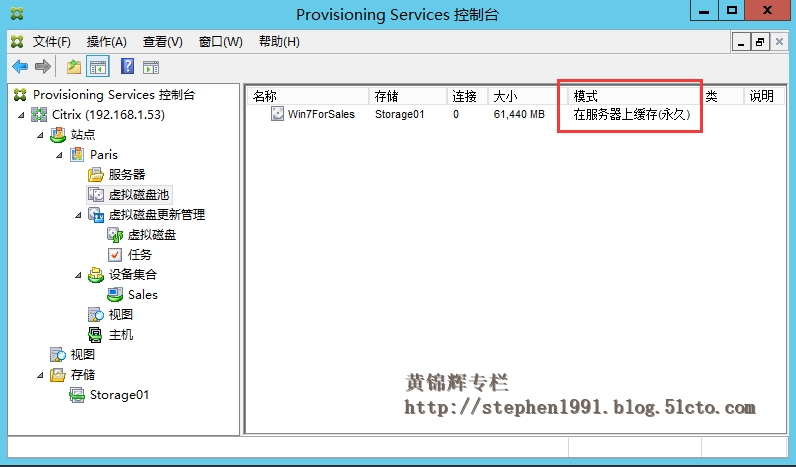This screenshot has width=796, height=467.
Task: Restore the inner MDI child window
Action: click(760, 42)
